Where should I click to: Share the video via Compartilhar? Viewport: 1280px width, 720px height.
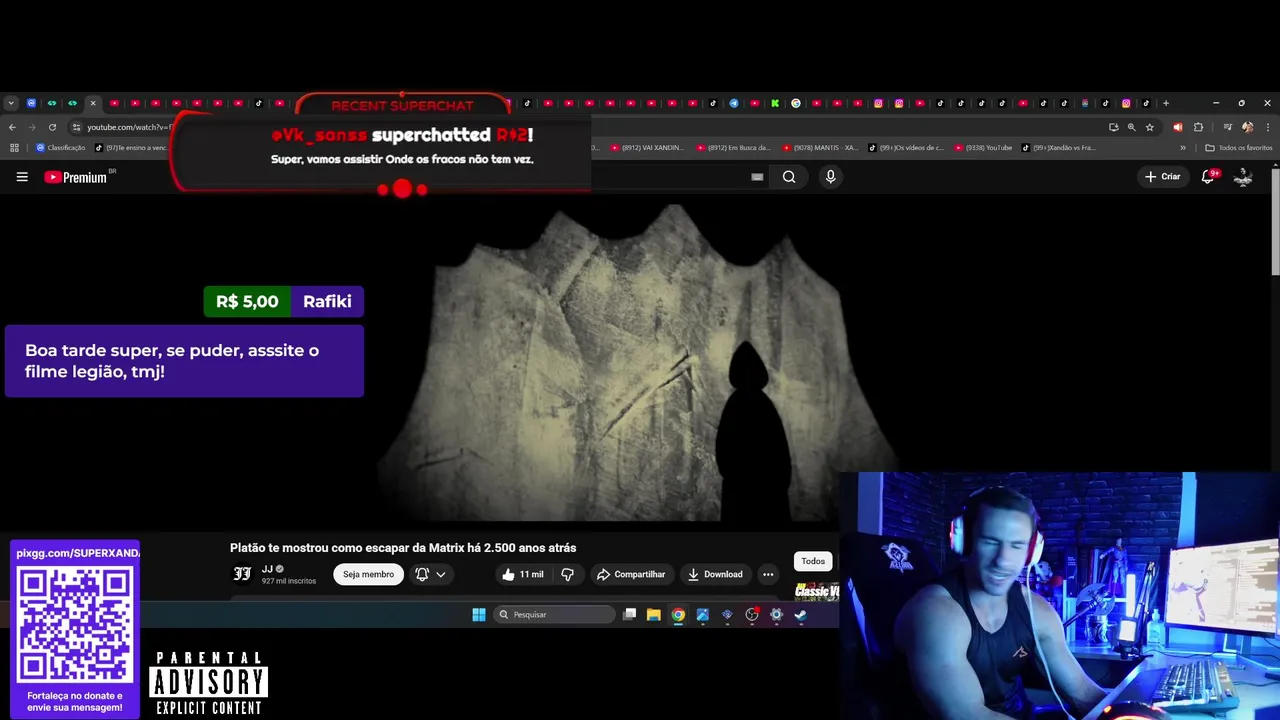coord(631,574)
